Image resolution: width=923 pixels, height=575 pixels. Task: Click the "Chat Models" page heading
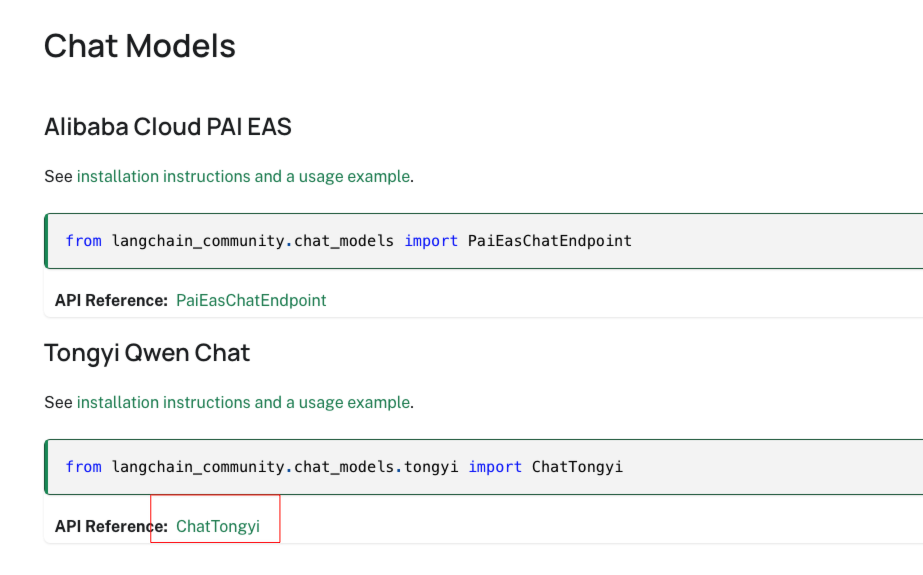tap(140, 46)
